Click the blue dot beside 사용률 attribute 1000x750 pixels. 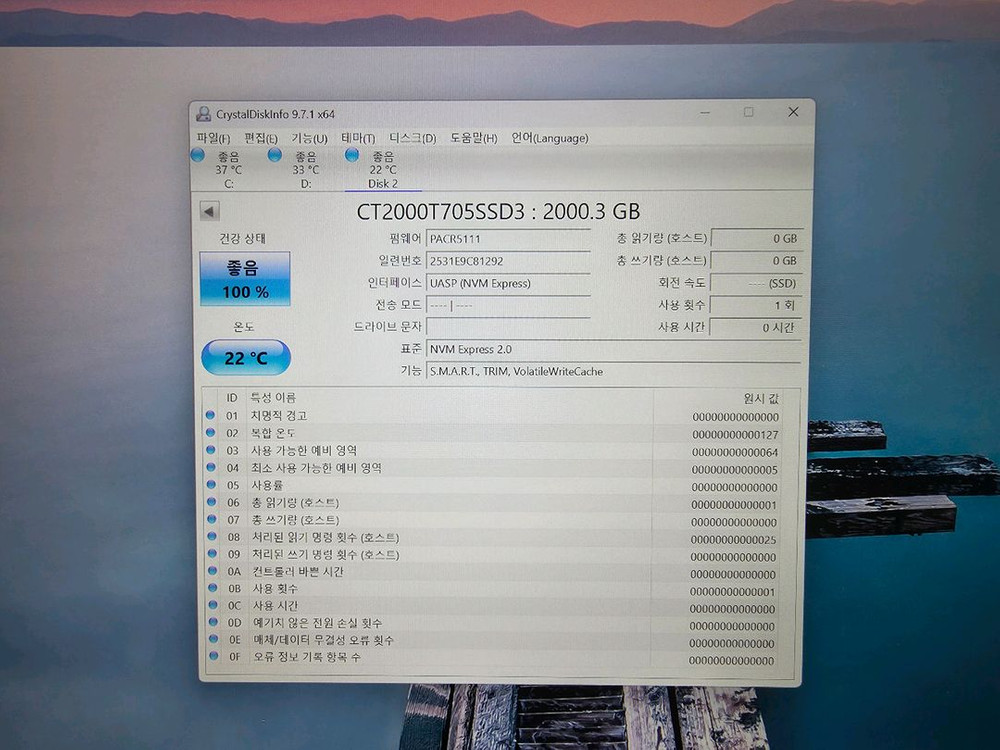click(x=210, y=485)
